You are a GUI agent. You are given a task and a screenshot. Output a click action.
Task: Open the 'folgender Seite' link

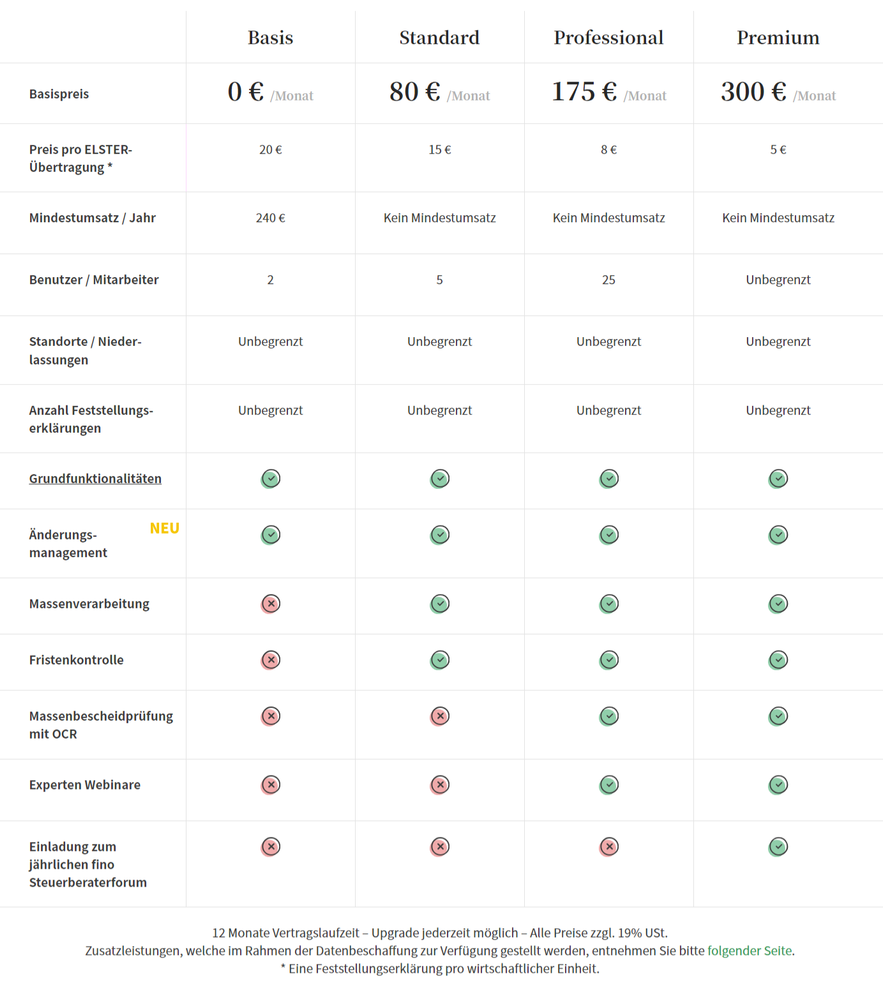coord(749,951)
